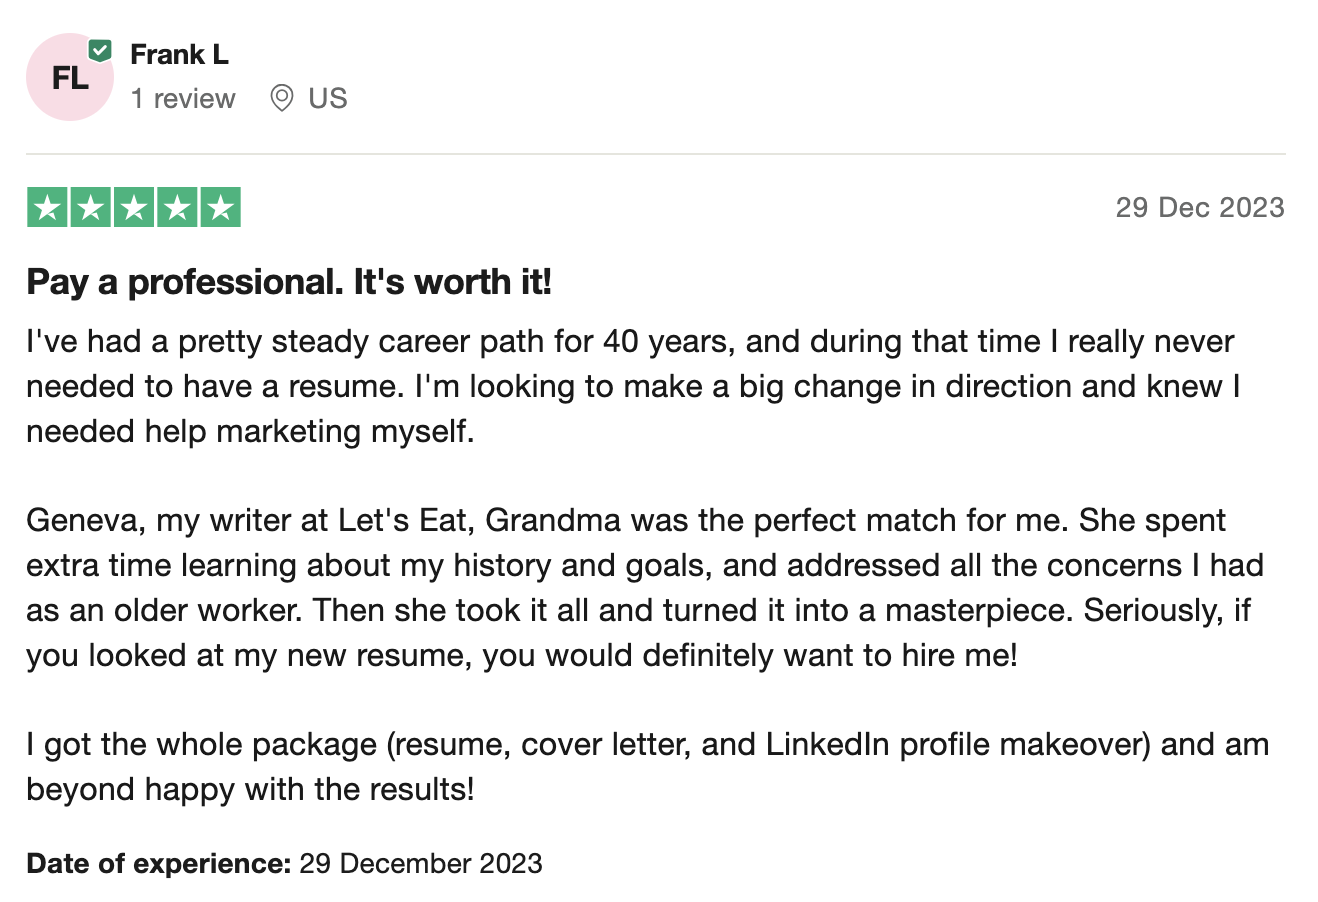1318x902 pixels.
Task: Click the 'Date of experience:' label
Action: pos(159,863)
